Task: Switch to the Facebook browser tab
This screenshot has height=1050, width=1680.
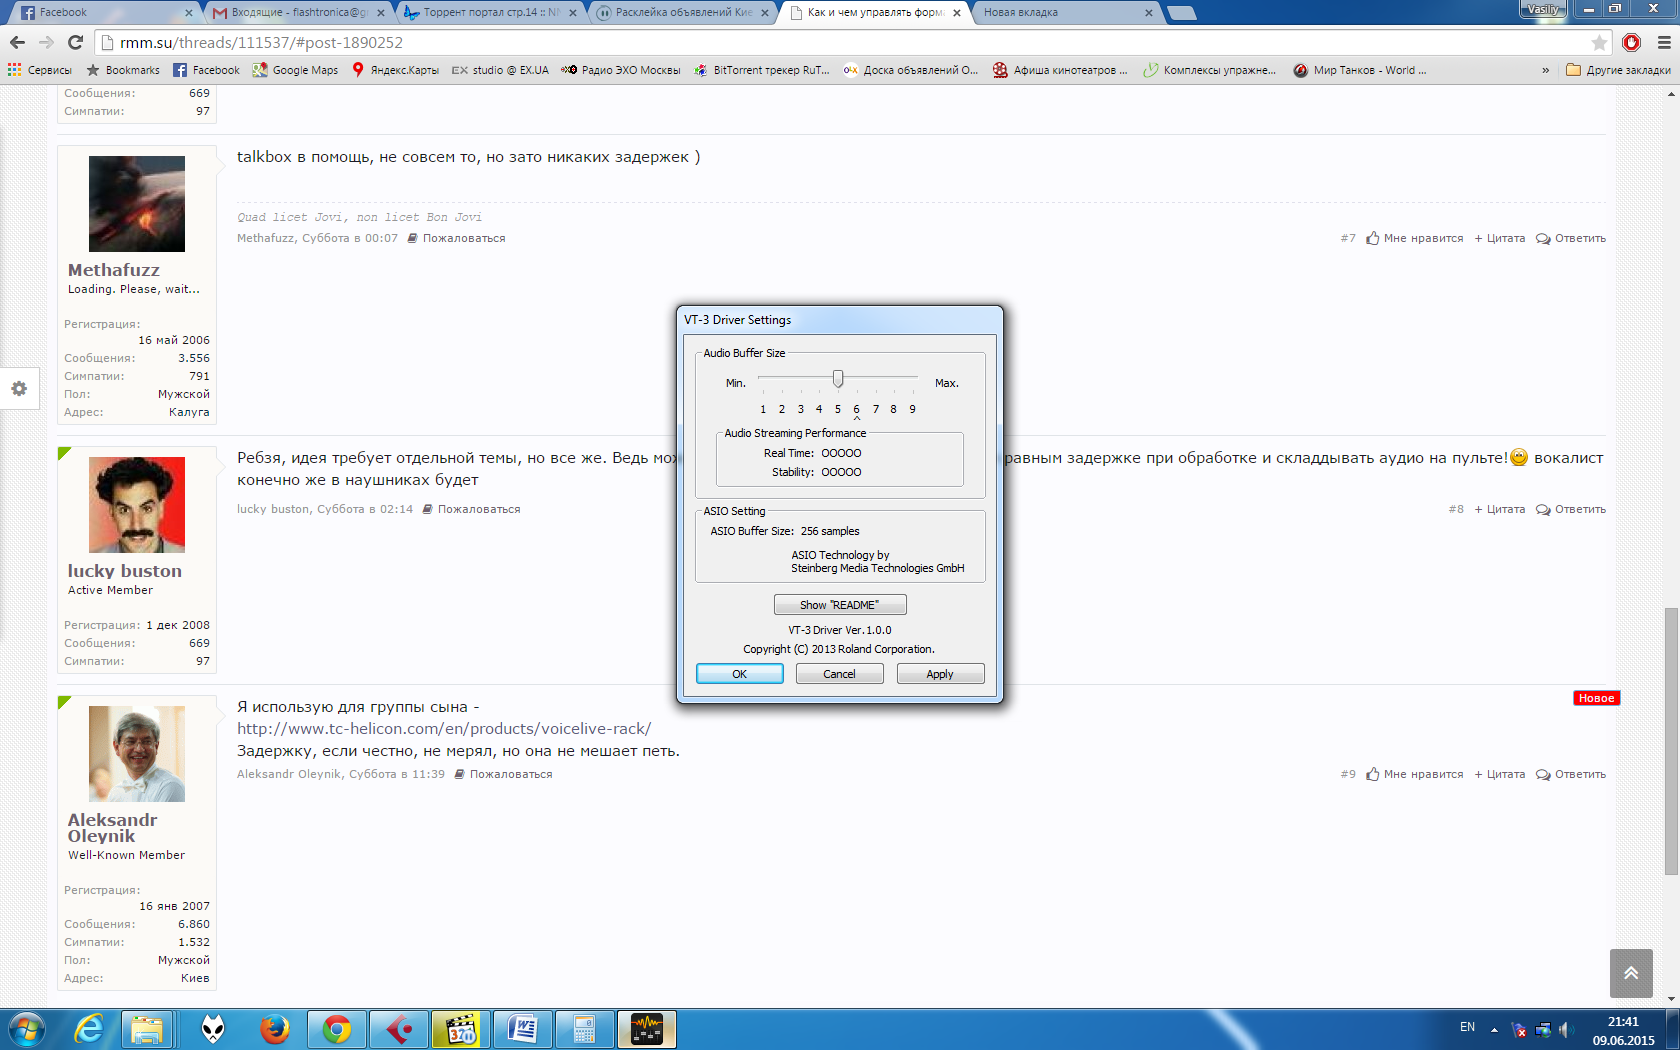Action: coord(105,12)
